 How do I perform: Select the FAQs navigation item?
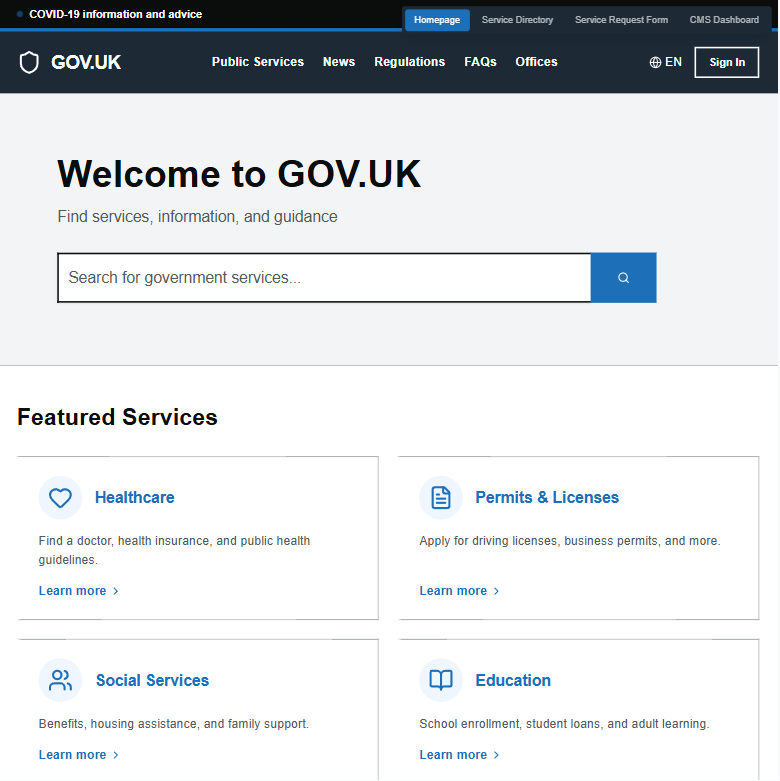(480, 62)
